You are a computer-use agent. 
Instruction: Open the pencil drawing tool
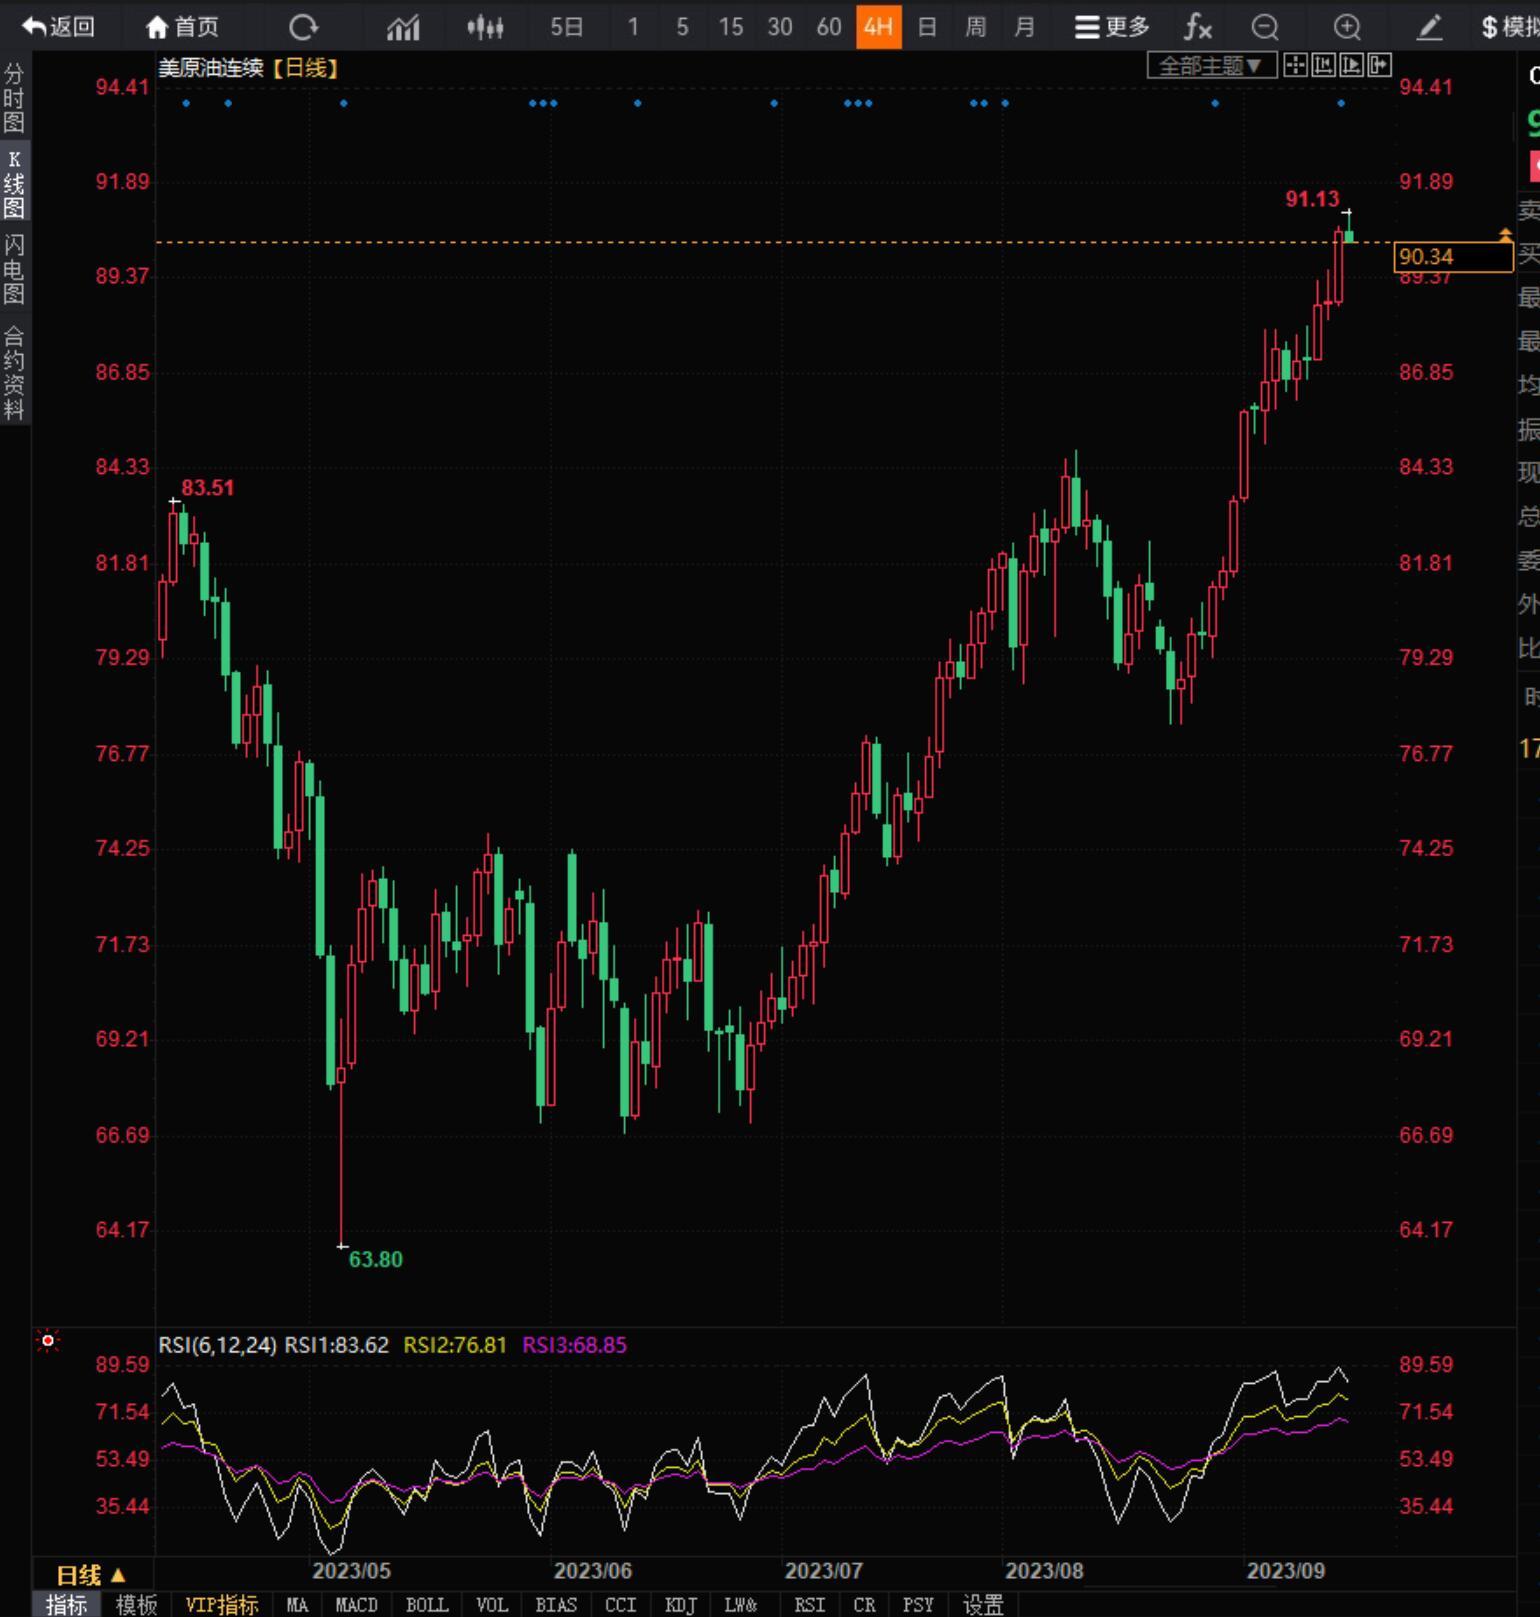click(x=1430, y=27)
